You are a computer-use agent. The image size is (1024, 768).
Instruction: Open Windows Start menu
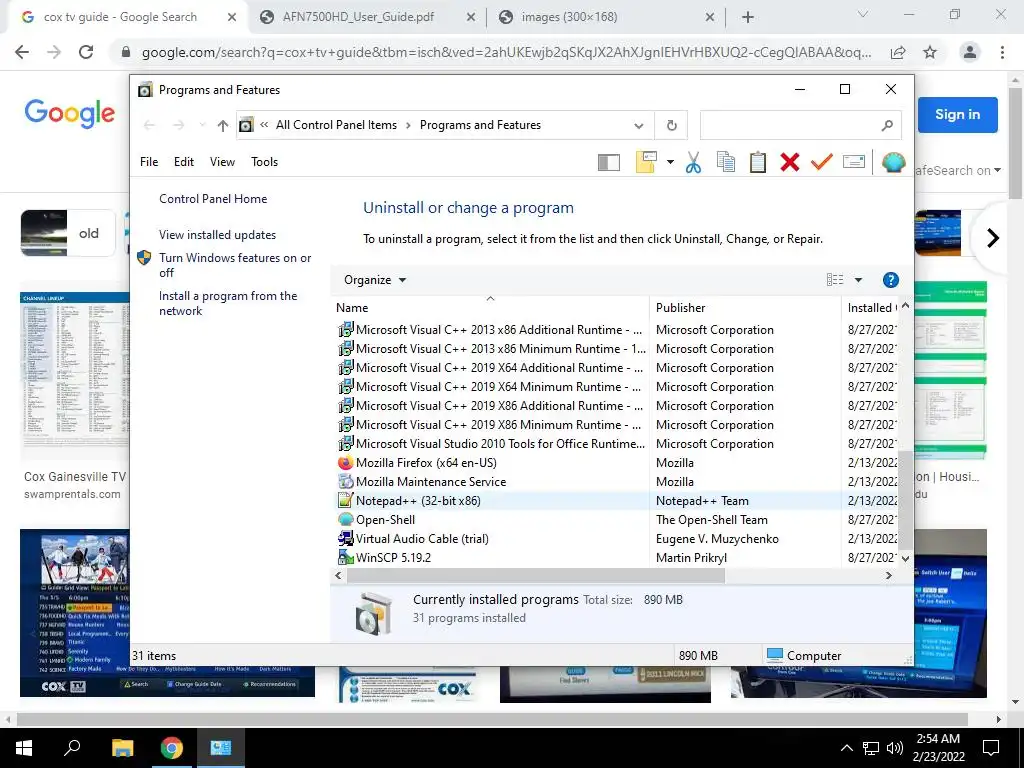coord(24,748)
